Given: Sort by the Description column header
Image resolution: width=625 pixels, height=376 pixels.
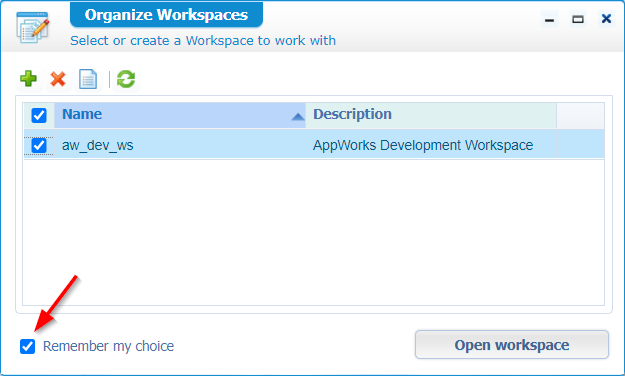Looking at the screenshot, I should [431, 115].
